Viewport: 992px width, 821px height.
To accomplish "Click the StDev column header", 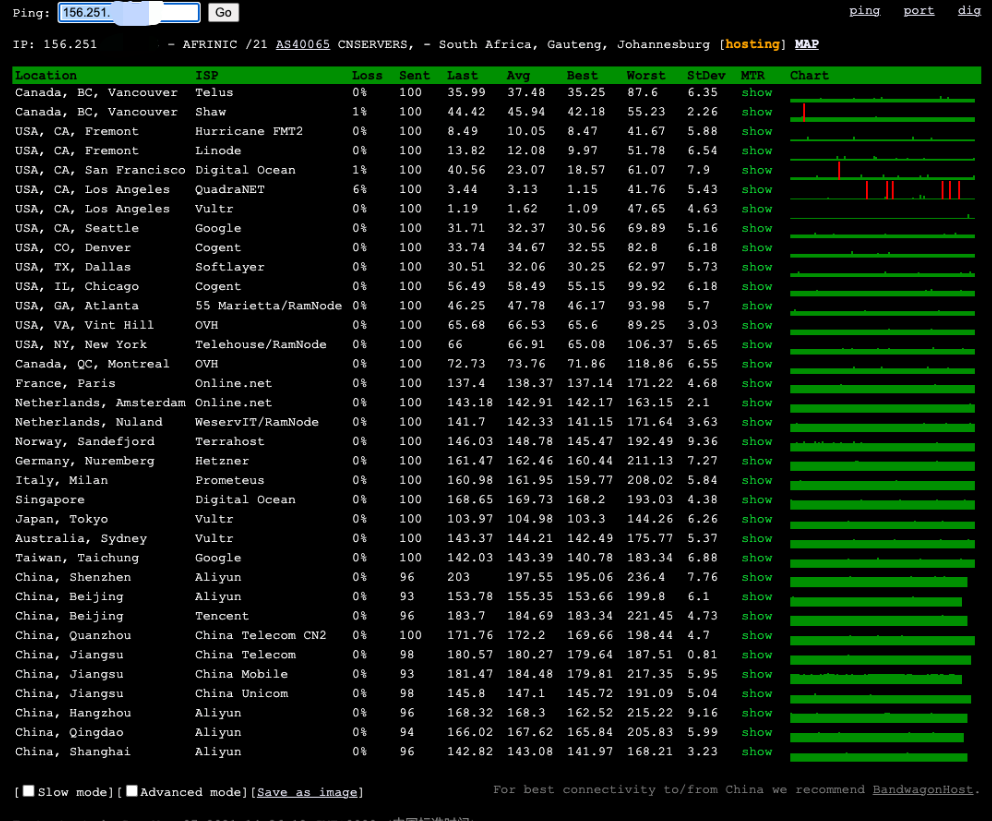I will pos(706,75).
